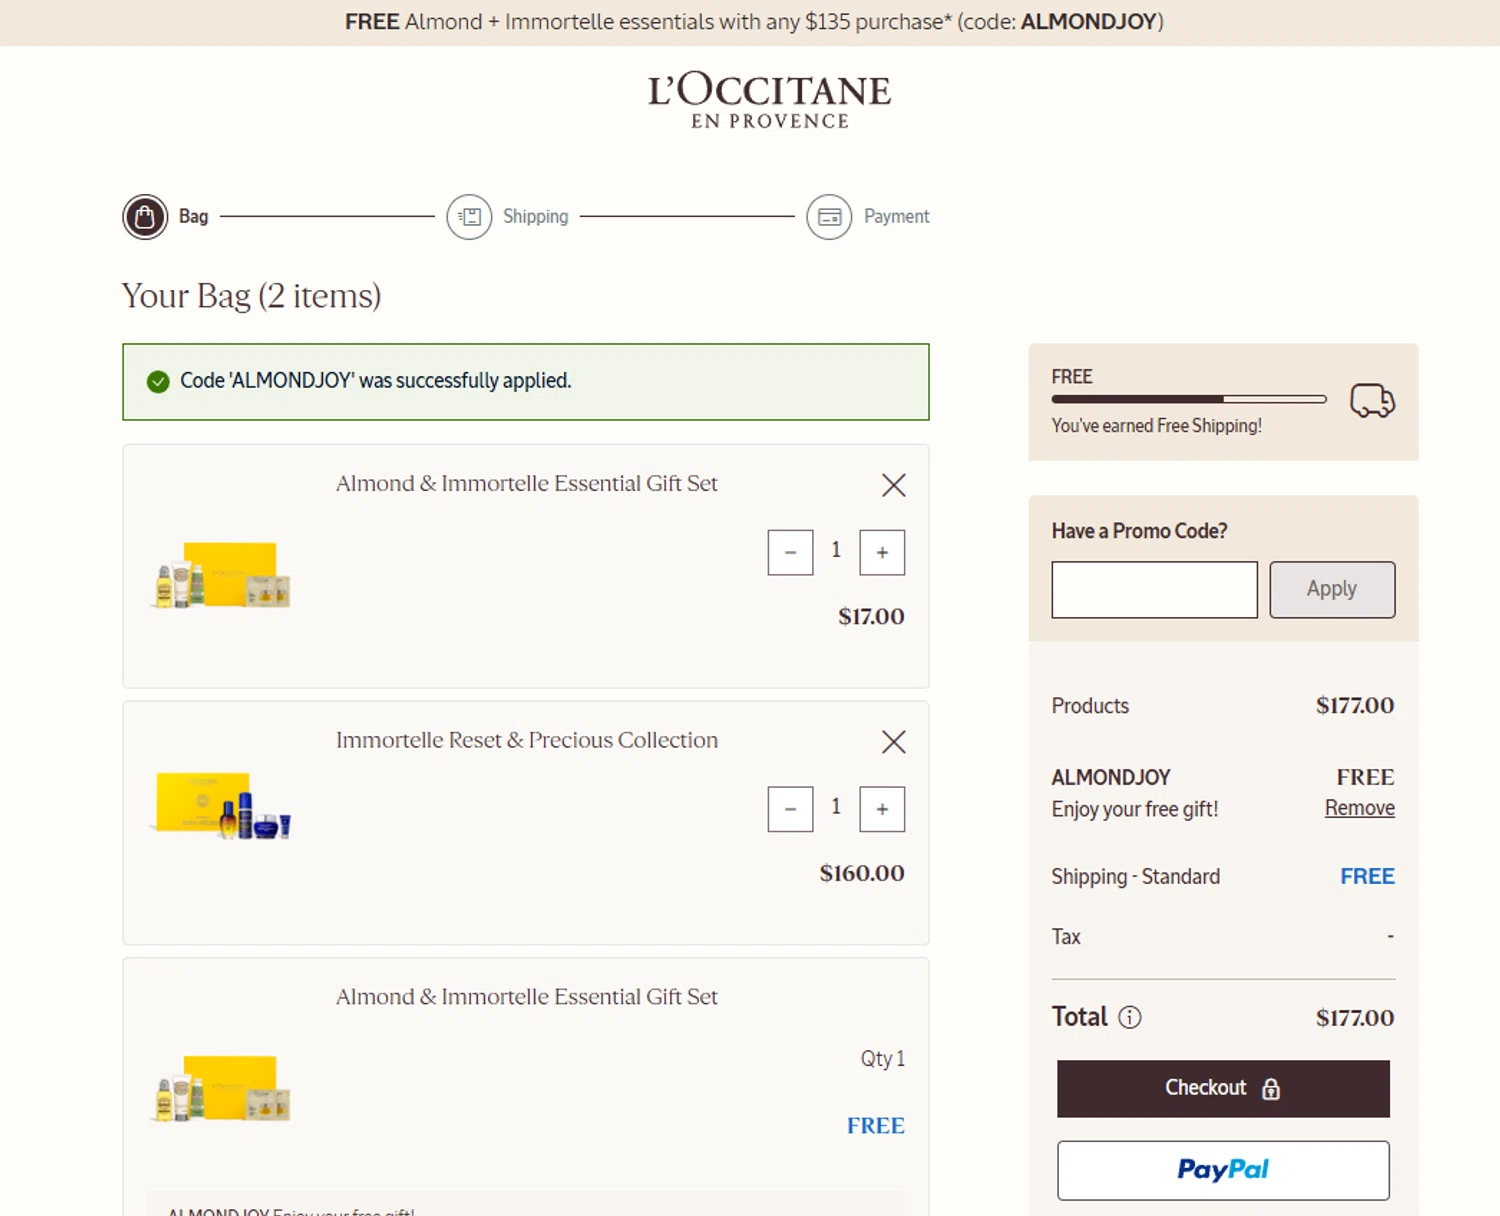The image size is (1500, 1216).
Task: Click the Shipping step label
Action: [535, 217]
